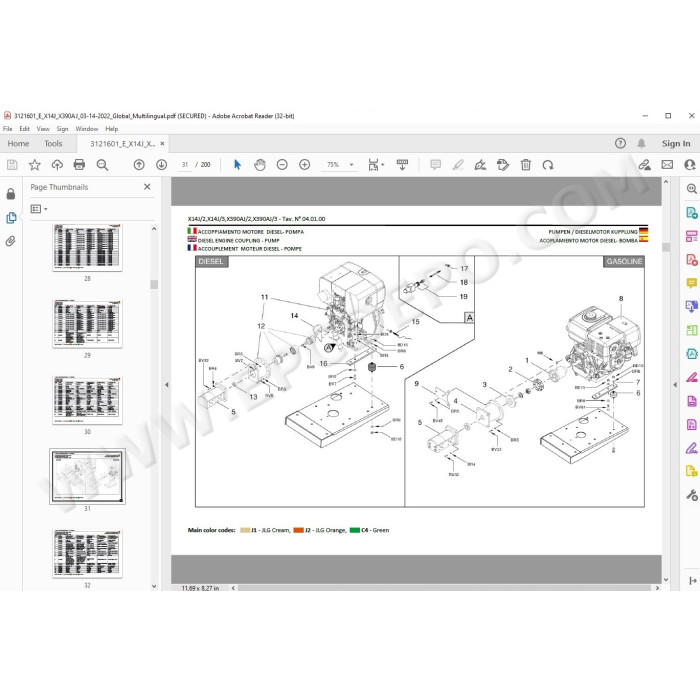Switch to the Home tab

[x=18, y=144]
